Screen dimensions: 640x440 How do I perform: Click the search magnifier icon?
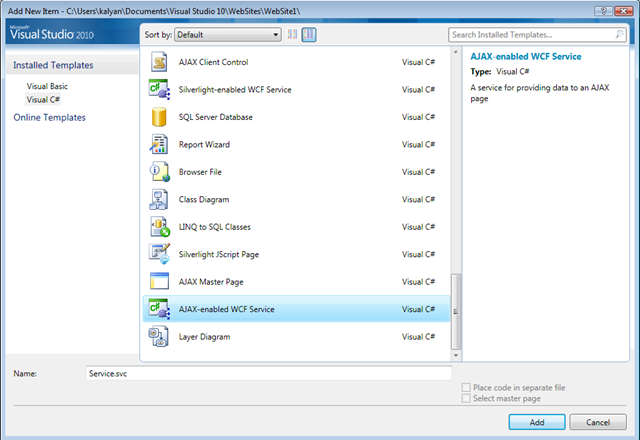point(619,34)
